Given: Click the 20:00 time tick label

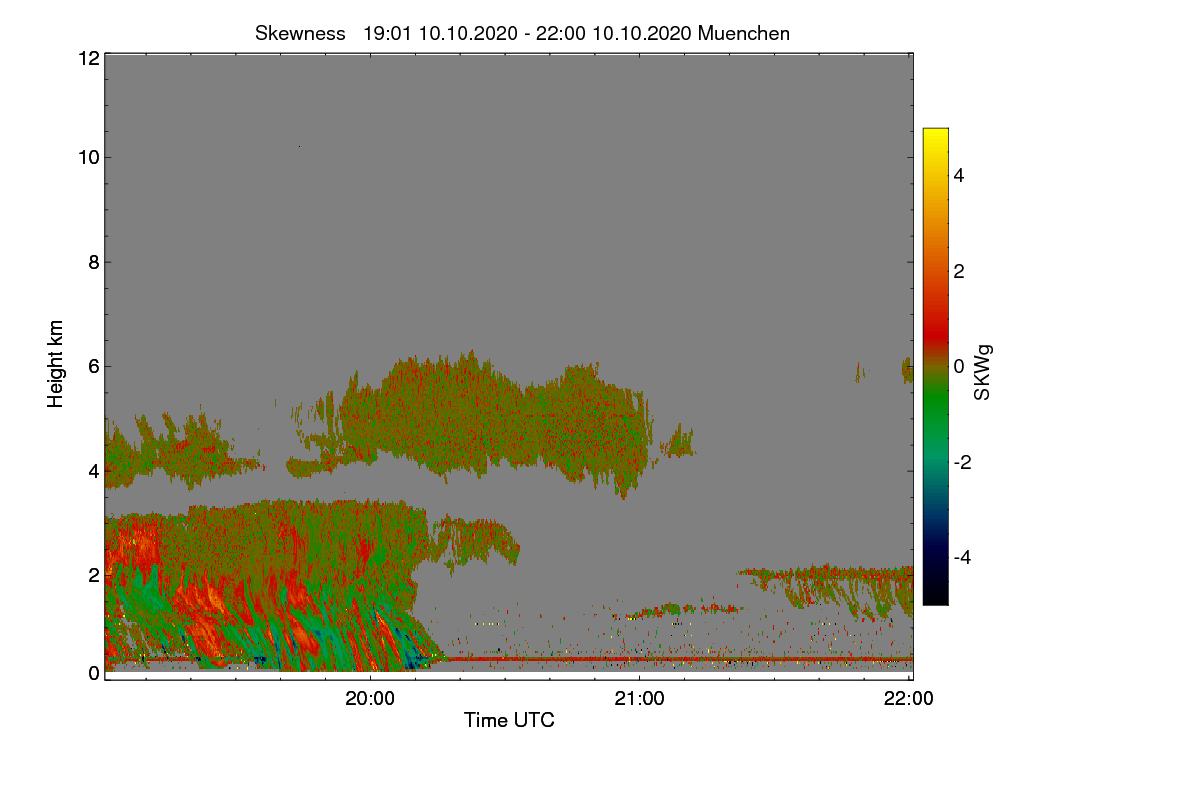Looking at the screenshot, I should [x=370, y=700].
